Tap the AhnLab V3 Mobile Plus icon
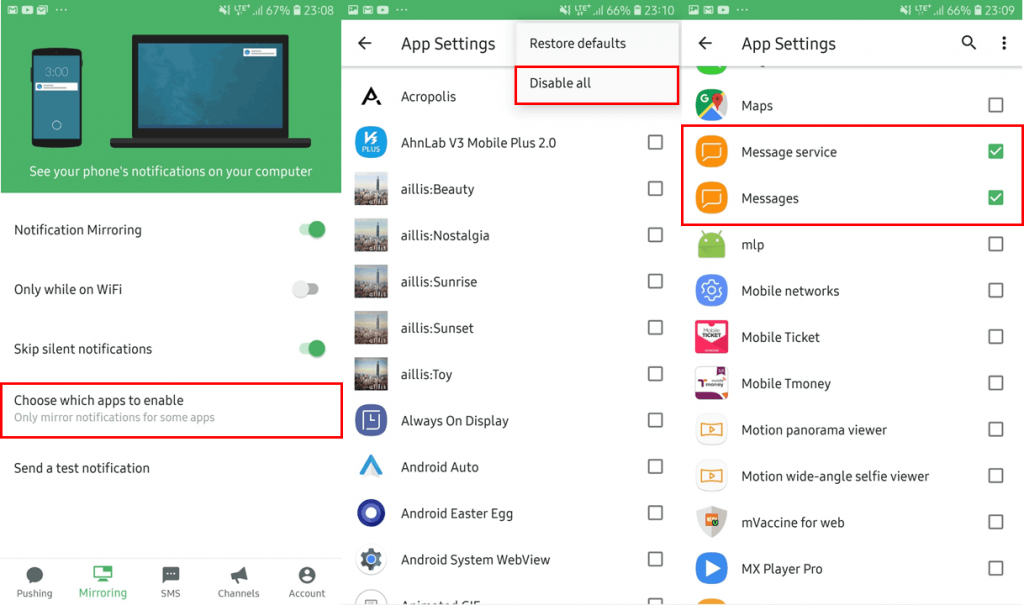 [371, 142]
